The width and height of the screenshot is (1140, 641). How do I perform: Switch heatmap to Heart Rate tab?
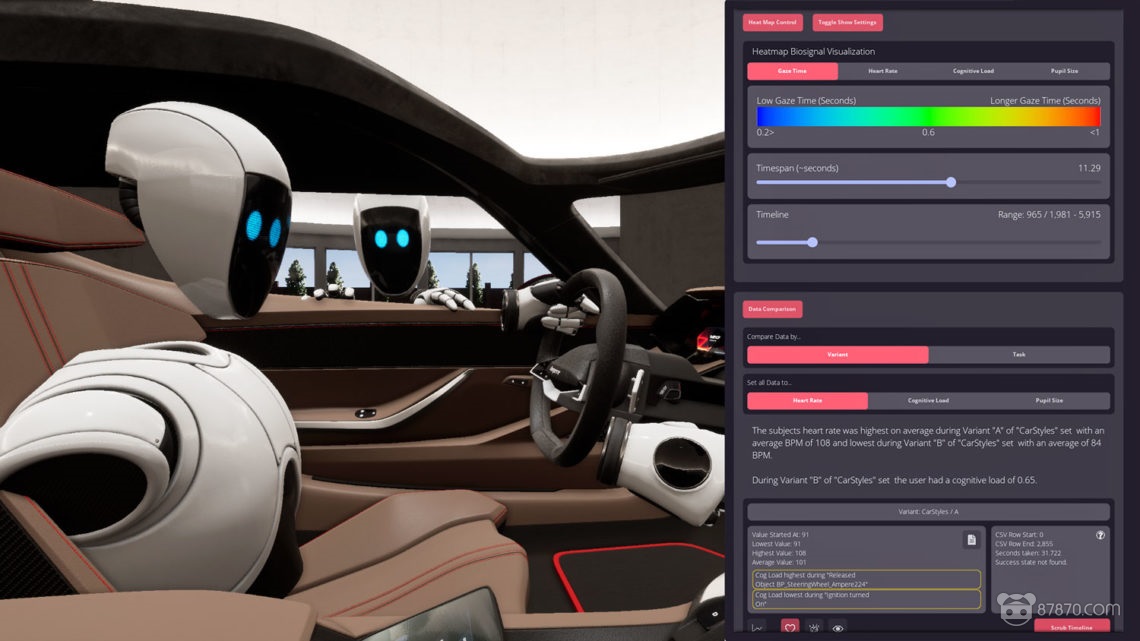(882, 72)
